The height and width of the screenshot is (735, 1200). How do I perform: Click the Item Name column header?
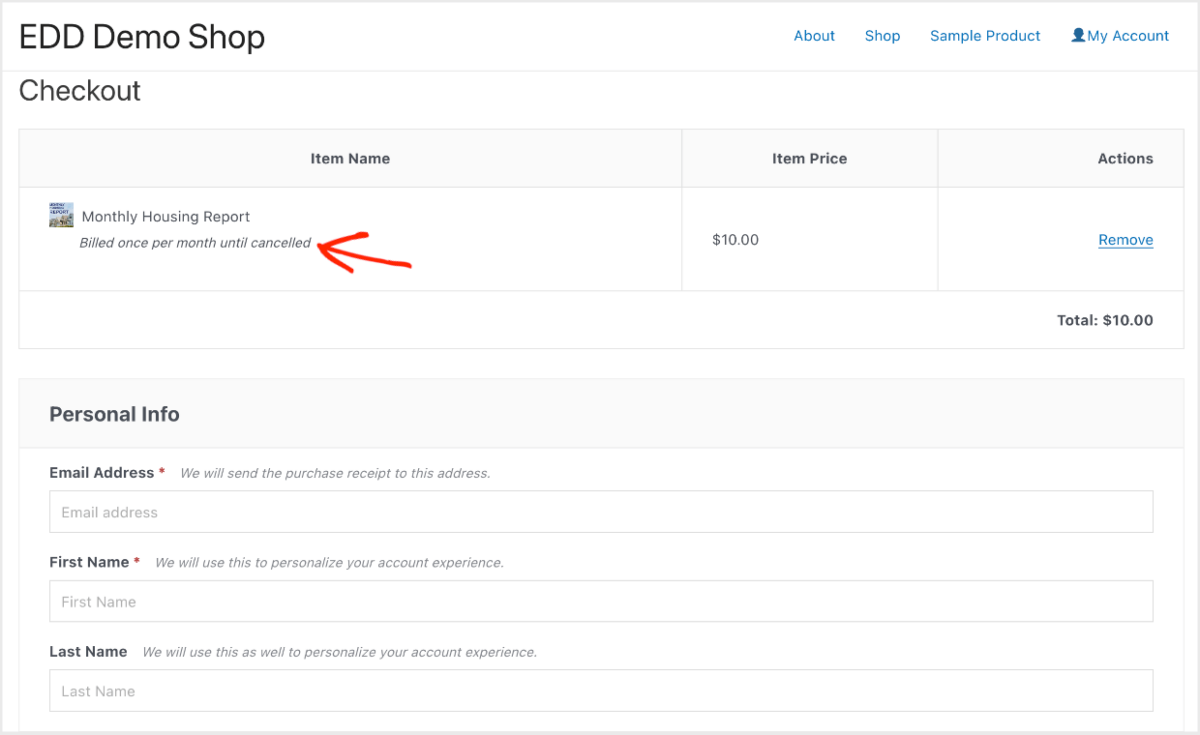click(350, 158)
